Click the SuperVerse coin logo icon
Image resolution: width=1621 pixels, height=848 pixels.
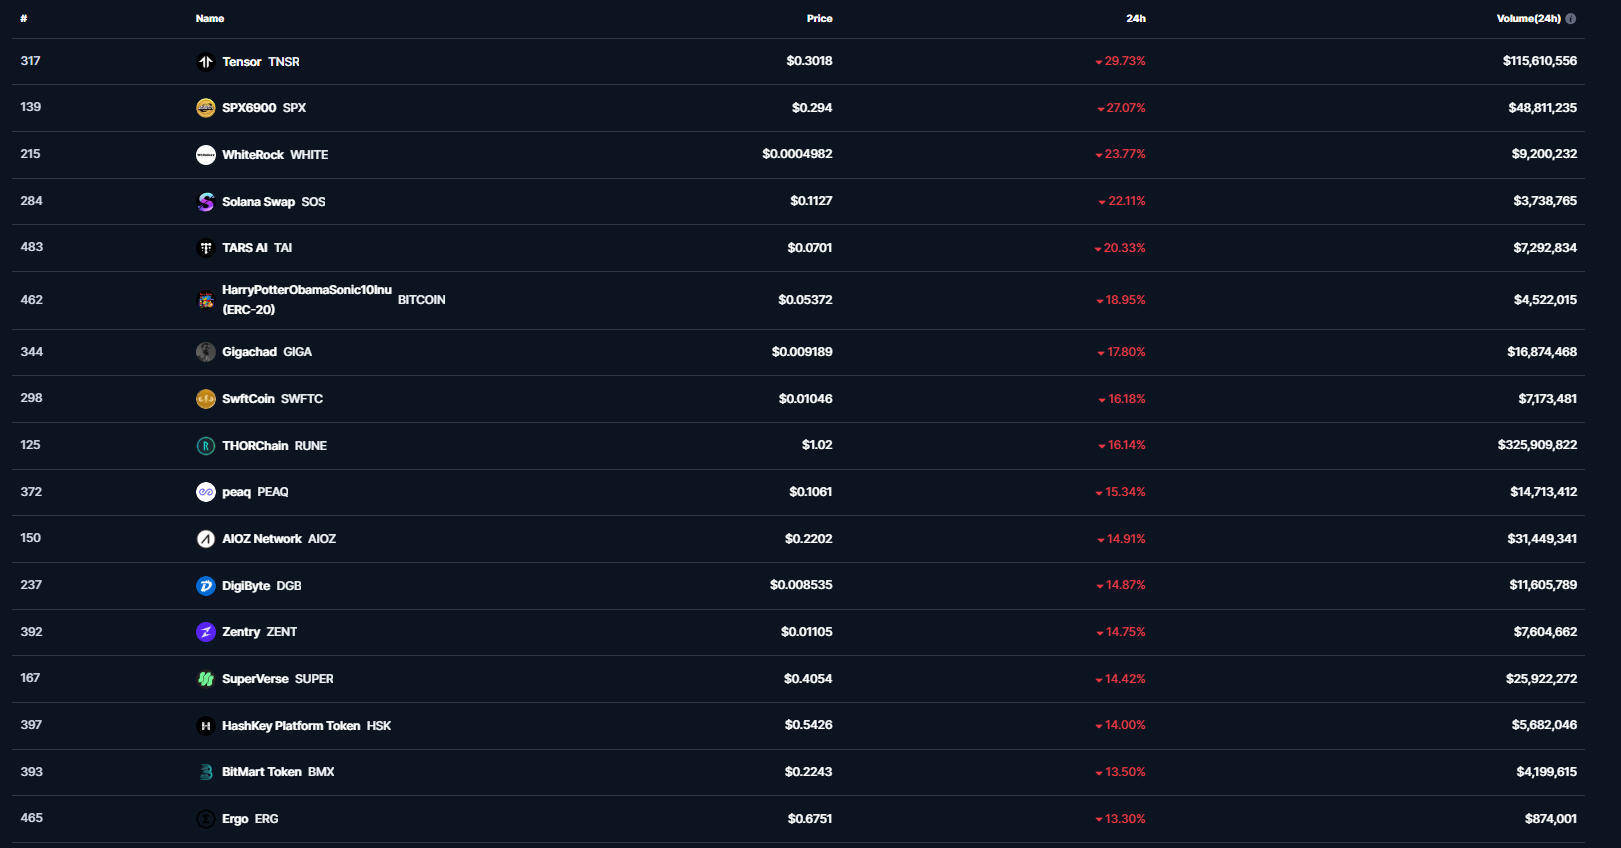click(x=206, y=679)
